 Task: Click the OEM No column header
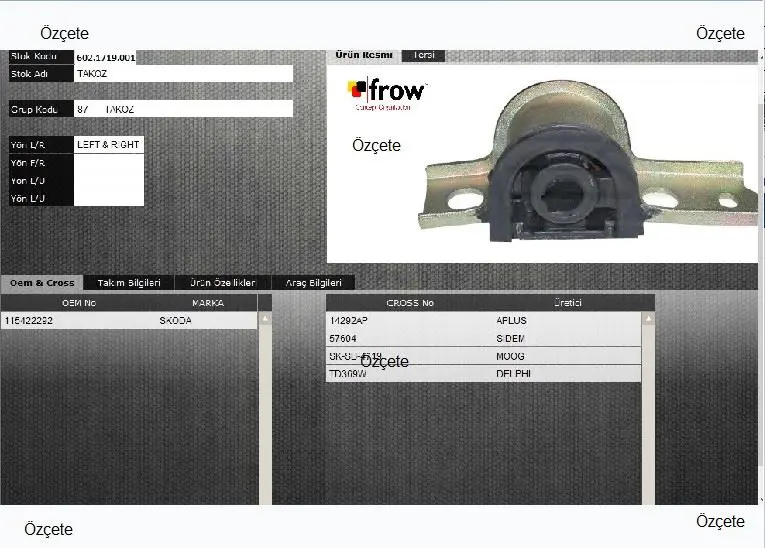tap(79, 303)
